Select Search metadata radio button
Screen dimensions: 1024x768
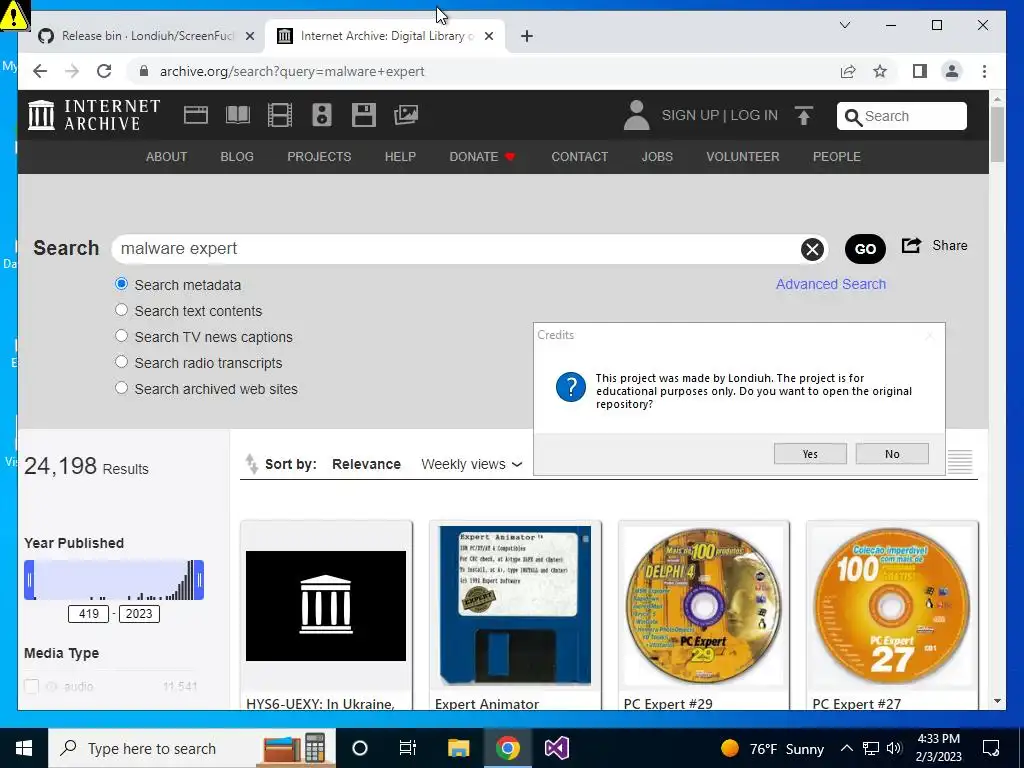[121, 284]
